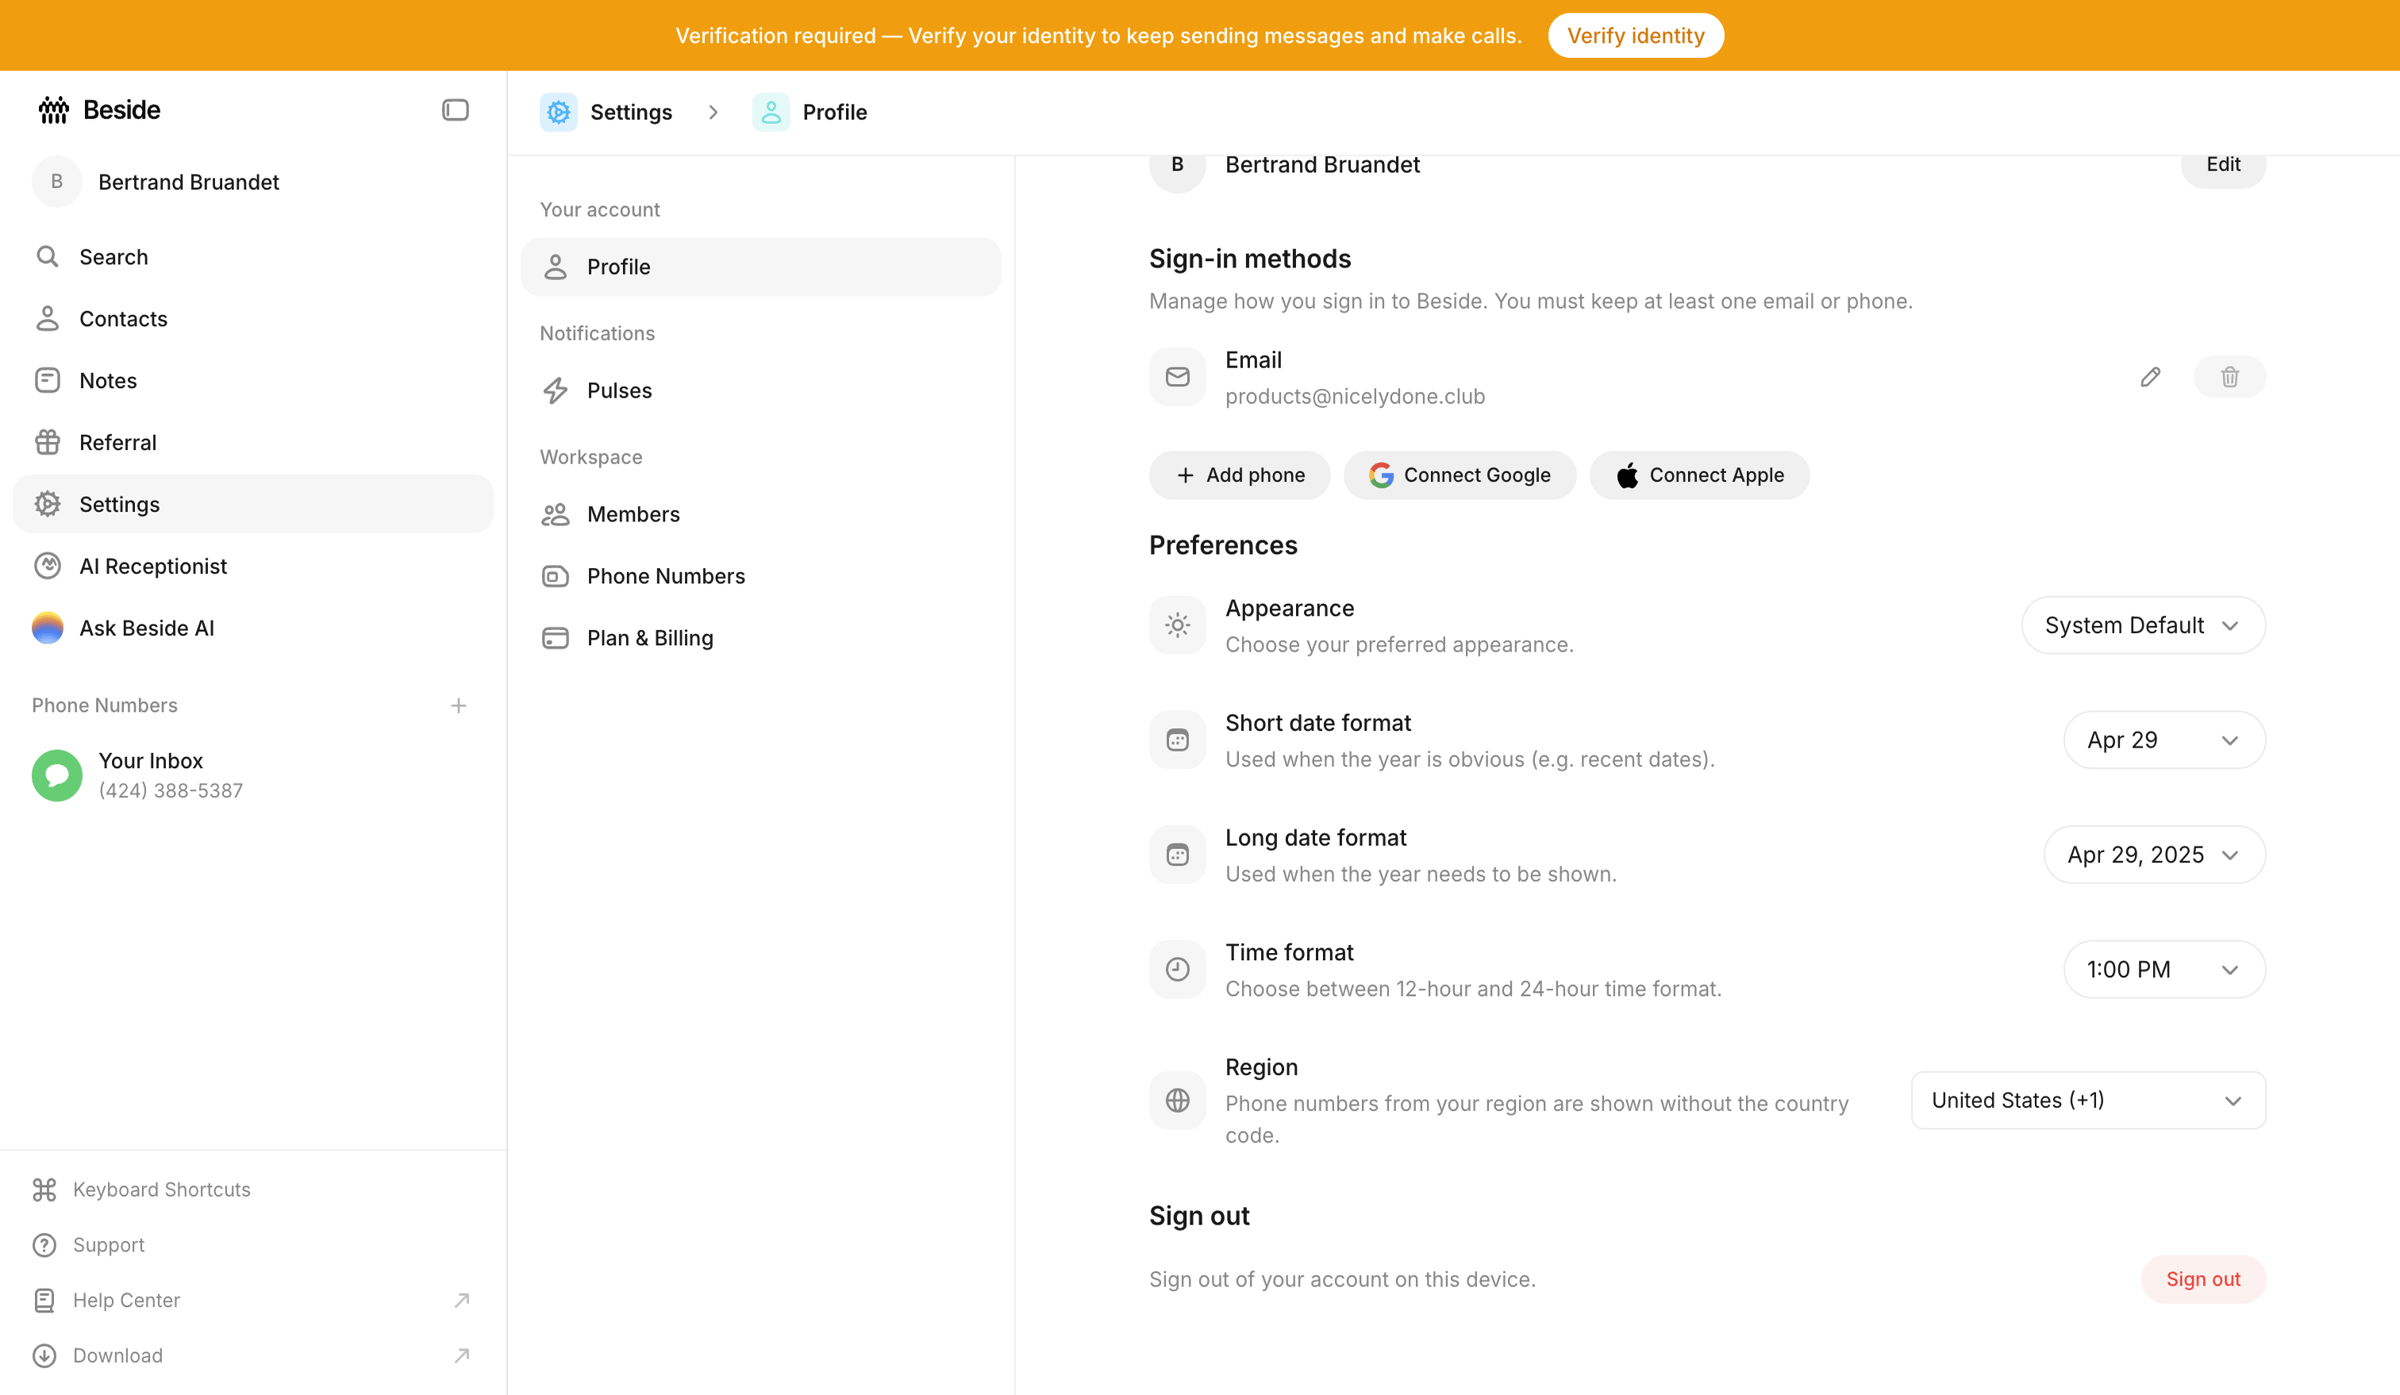Viewport: 2400px width, 1395px height.
Task: Click the Settings breadcrumb label
Action: 631,112
